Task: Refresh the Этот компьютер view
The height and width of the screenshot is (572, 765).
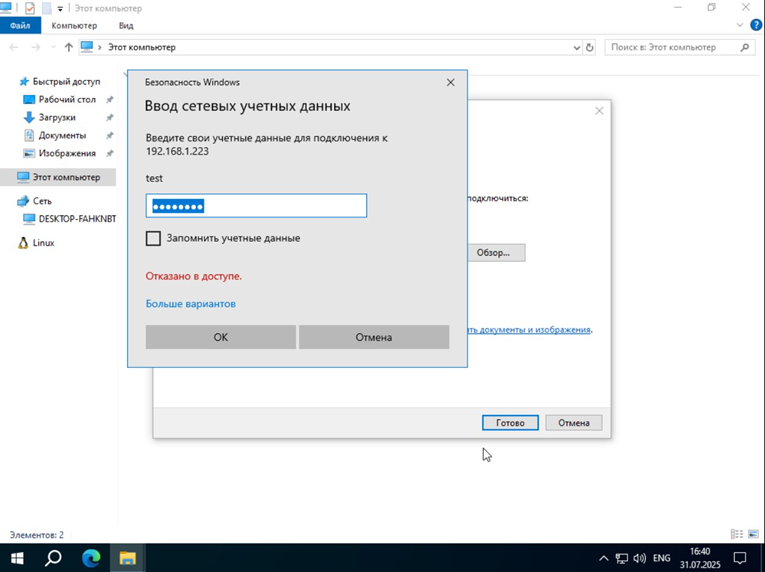Action: pos(589,48)
